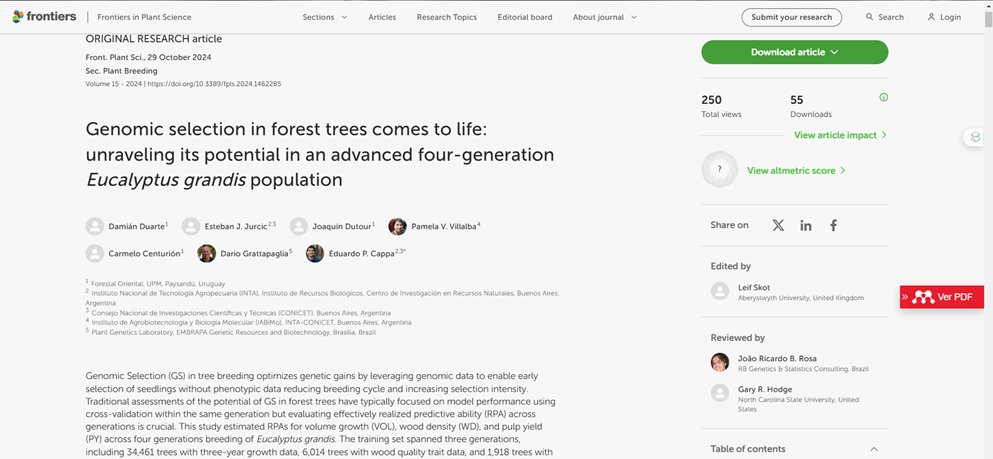The height and width of the screenshot is (459, 993).
Task: Click the page vertical scrollbar thumb
Action: 988,19
